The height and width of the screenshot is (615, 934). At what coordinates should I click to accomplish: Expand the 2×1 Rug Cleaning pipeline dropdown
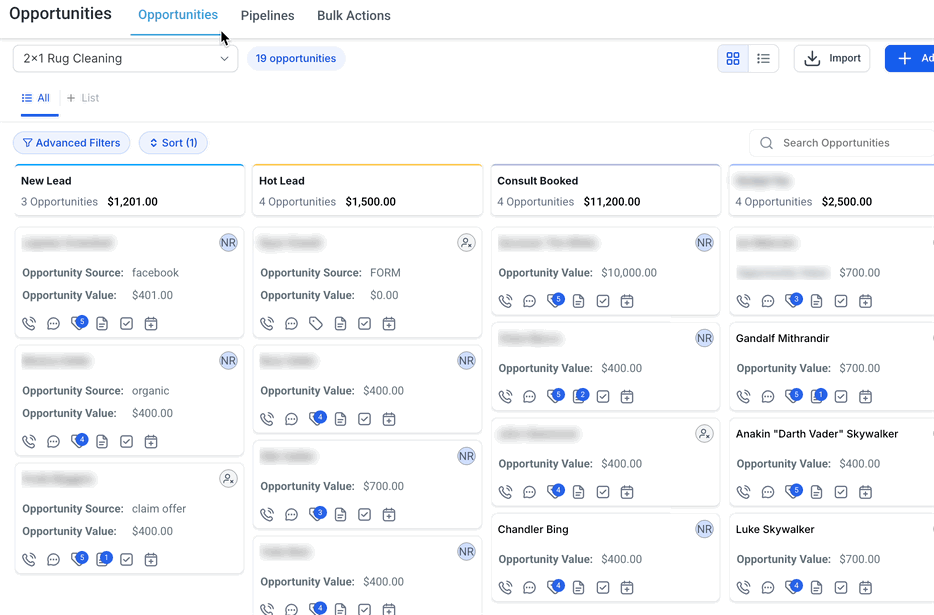[126, 59]
